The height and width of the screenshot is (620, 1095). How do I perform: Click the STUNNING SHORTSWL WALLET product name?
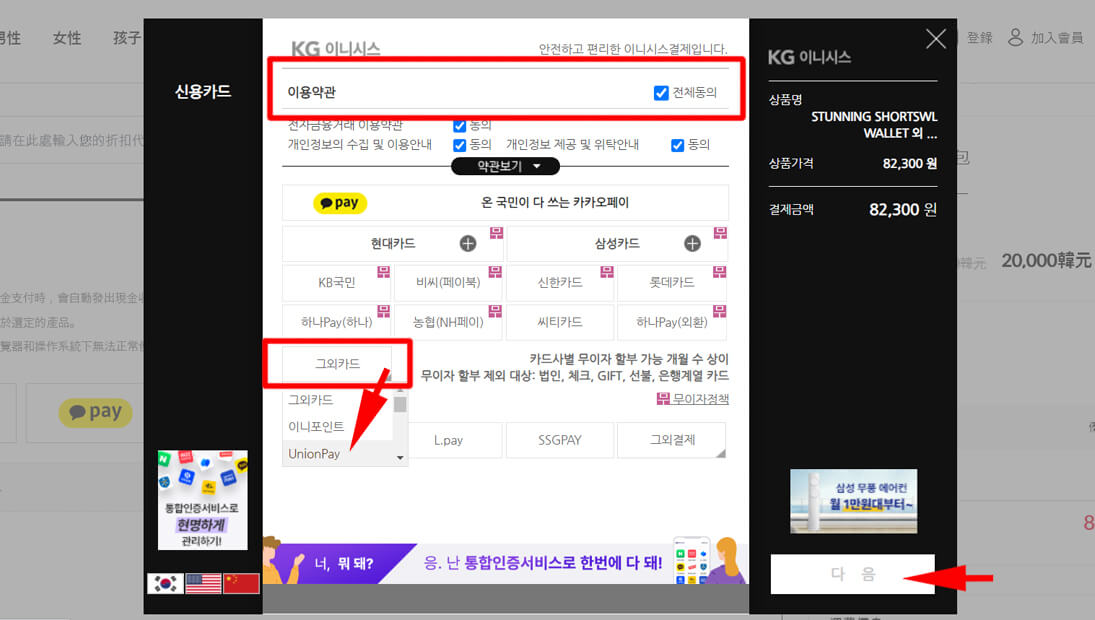click(874, 125)
